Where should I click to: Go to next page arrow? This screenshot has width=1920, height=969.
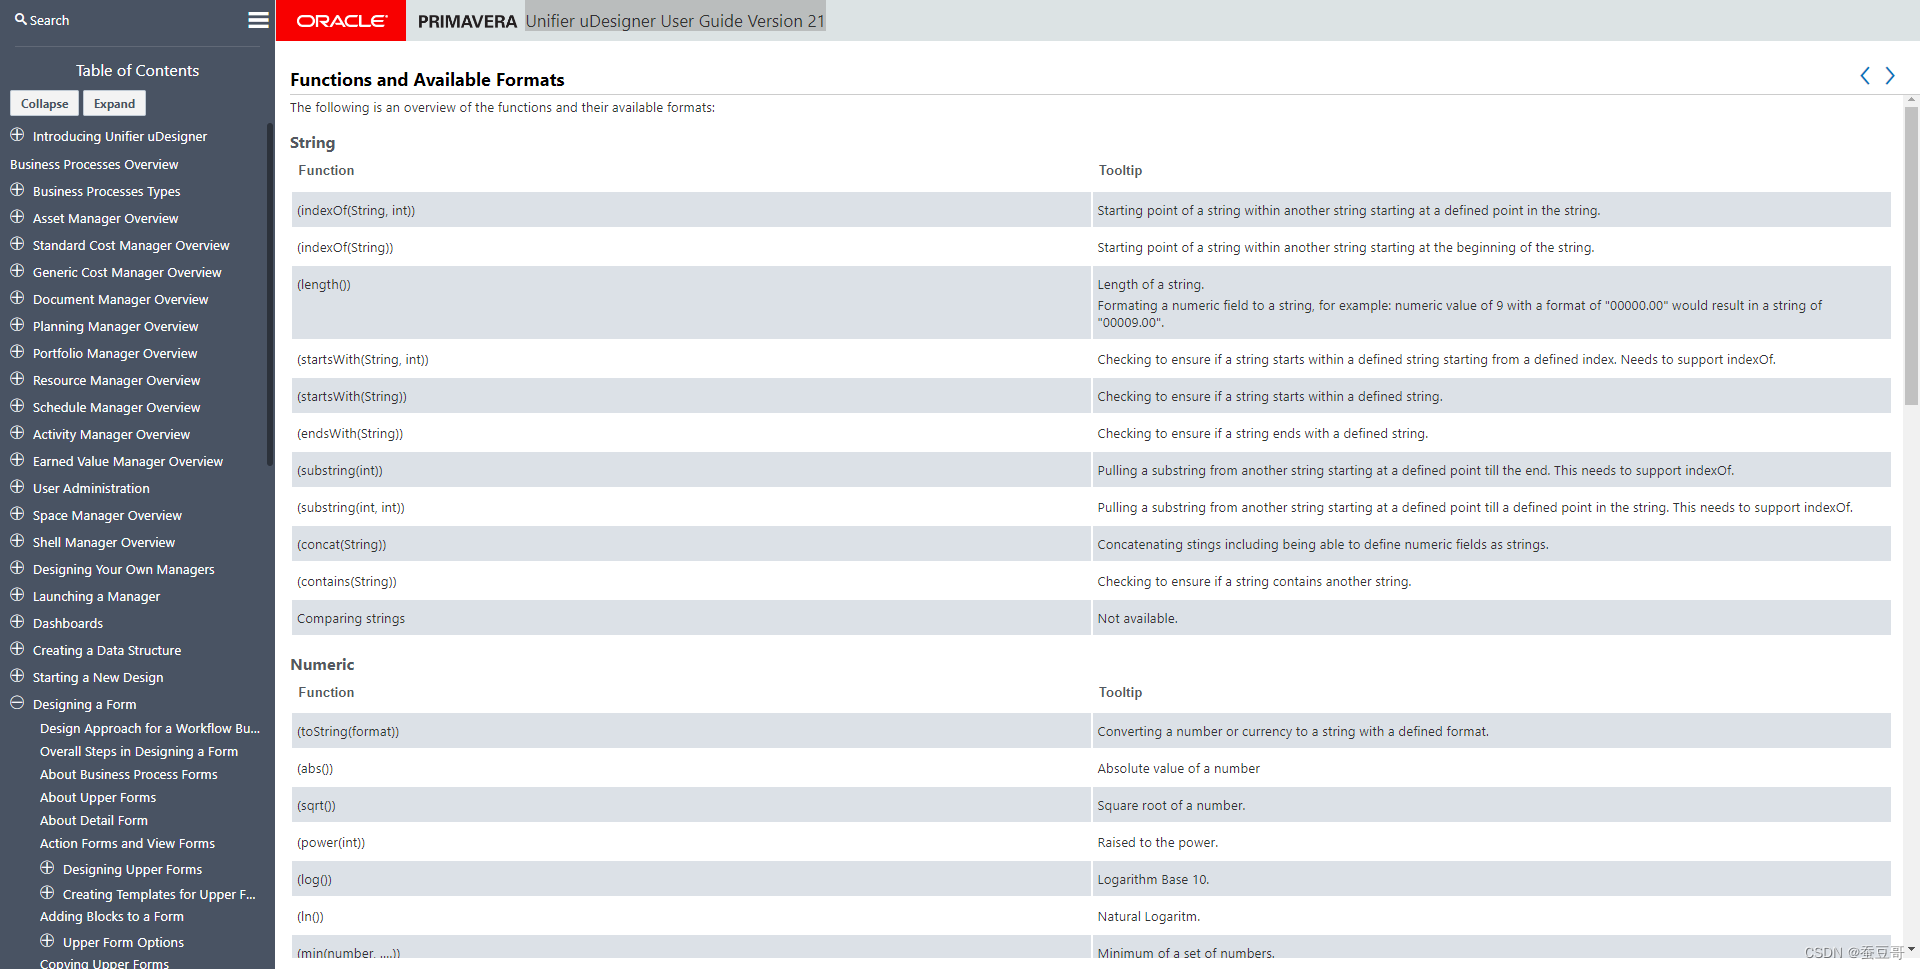pos(1890,76)
